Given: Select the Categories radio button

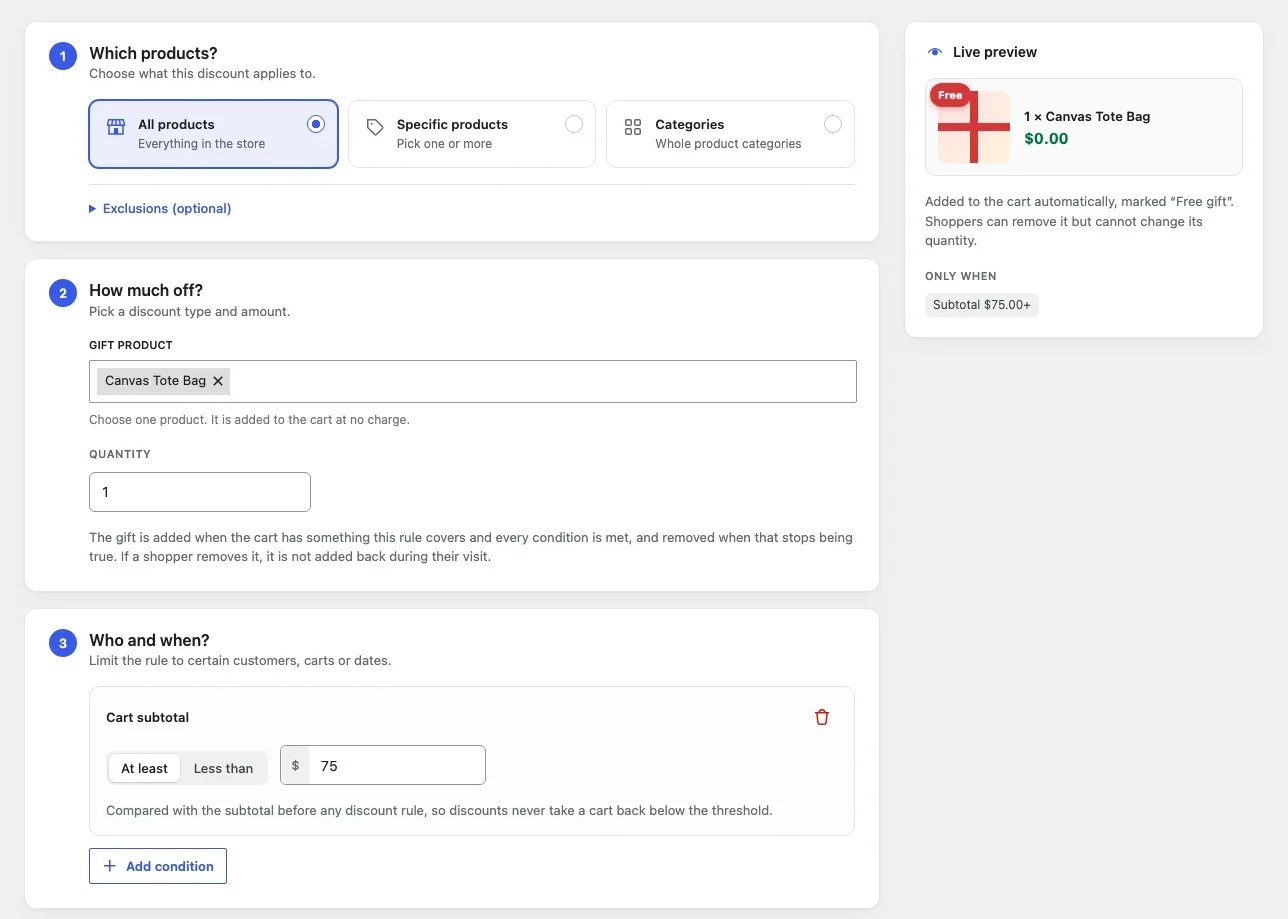Looking at the screenshot, I should point(833,124).
